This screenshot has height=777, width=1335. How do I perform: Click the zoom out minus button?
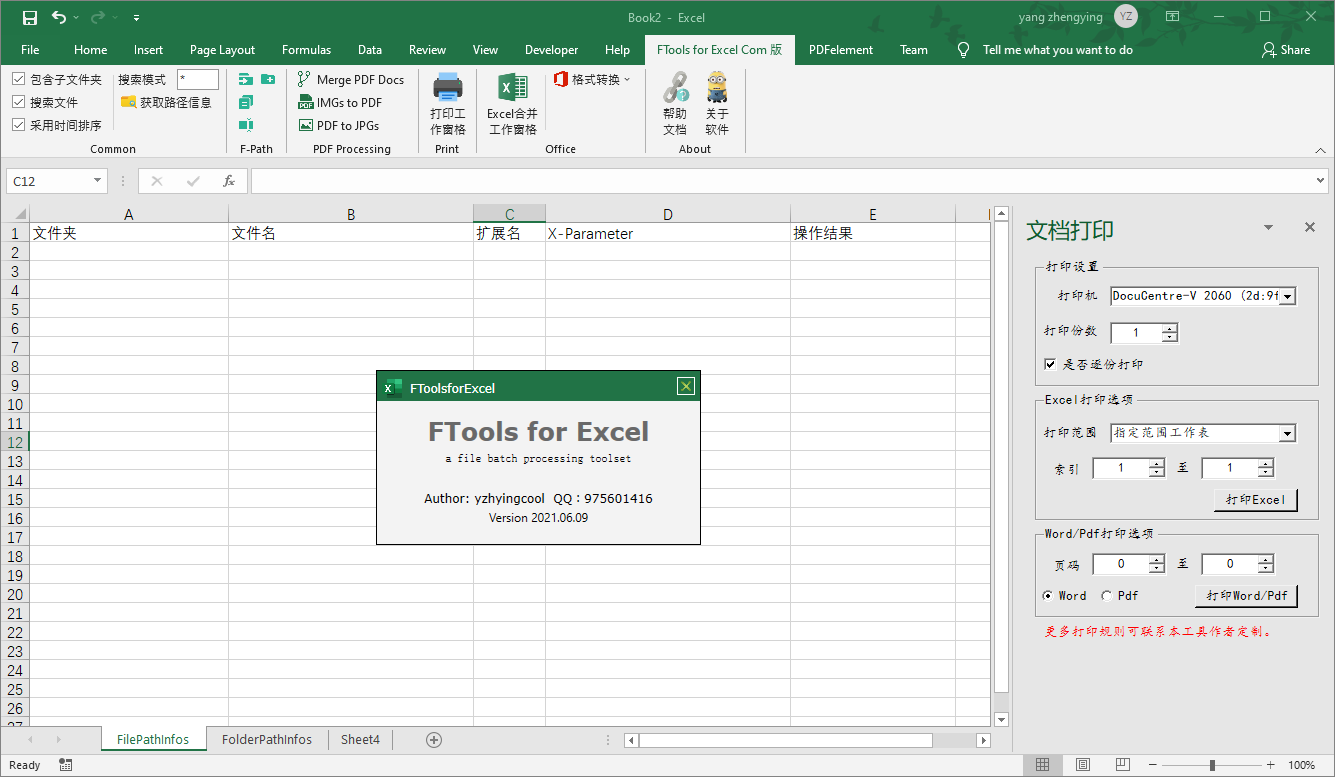(1155, 765)
